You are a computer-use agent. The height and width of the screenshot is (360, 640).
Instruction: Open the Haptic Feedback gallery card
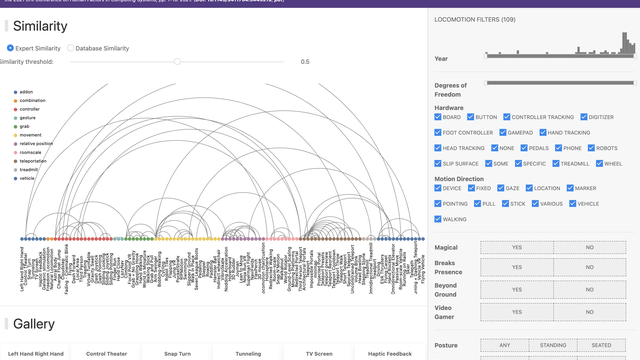390,354
